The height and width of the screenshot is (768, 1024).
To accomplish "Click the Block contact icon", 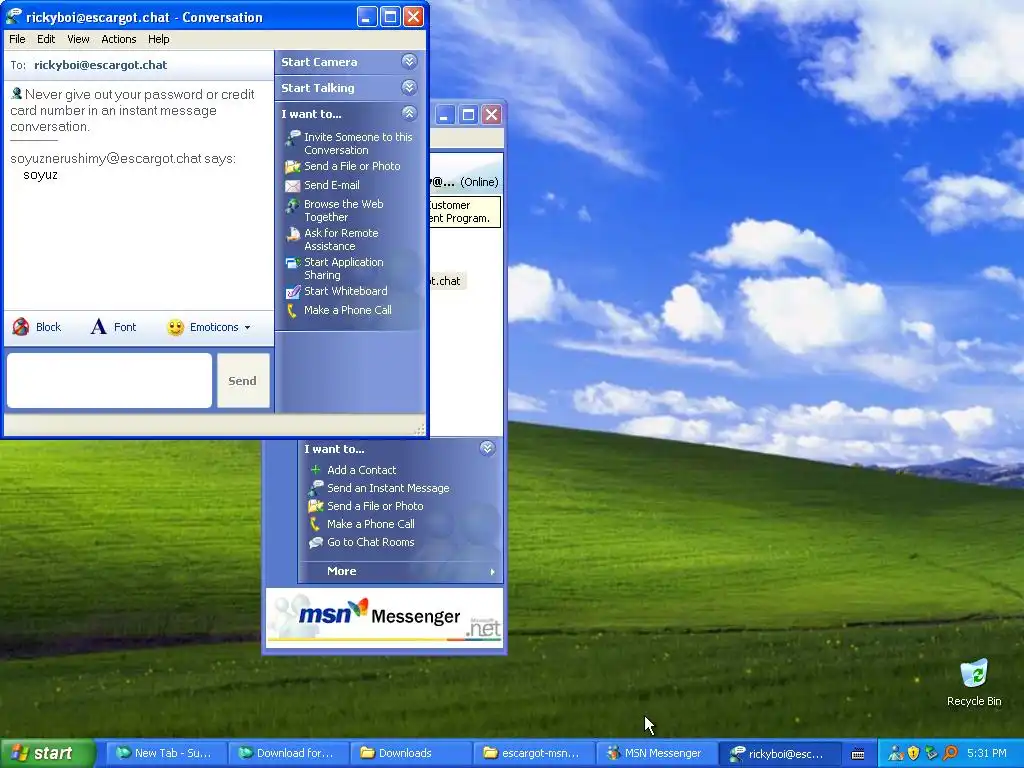I will [21, 327].
